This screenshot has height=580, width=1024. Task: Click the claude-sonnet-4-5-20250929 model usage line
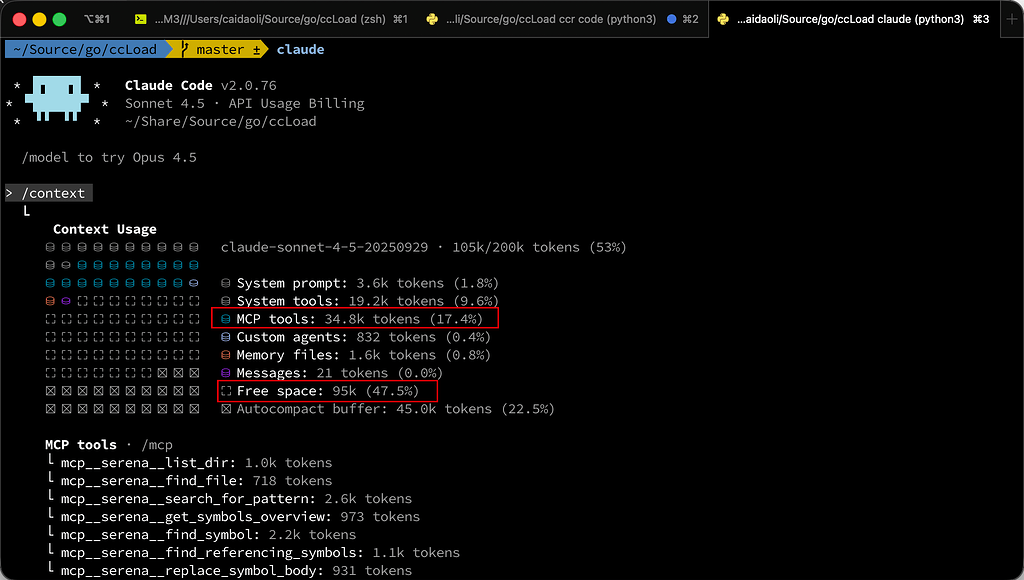pyautogui.click(x=423, y=247)
